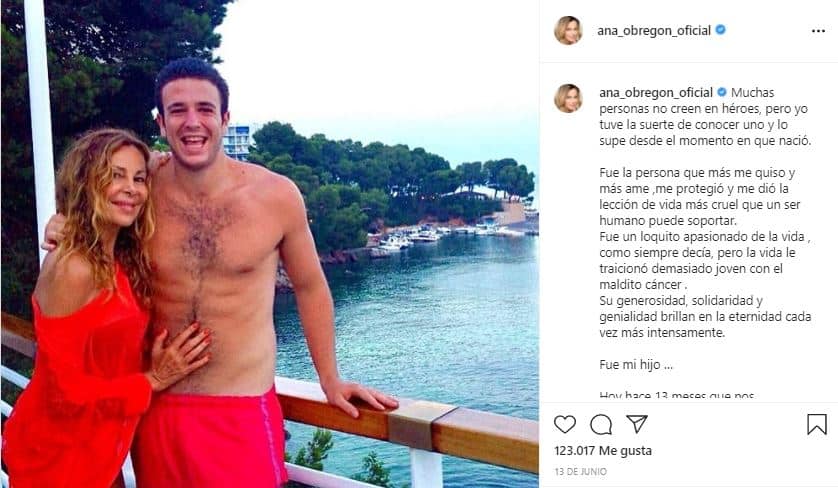
Task: Save post with bookmark icon
Action: 817,424
